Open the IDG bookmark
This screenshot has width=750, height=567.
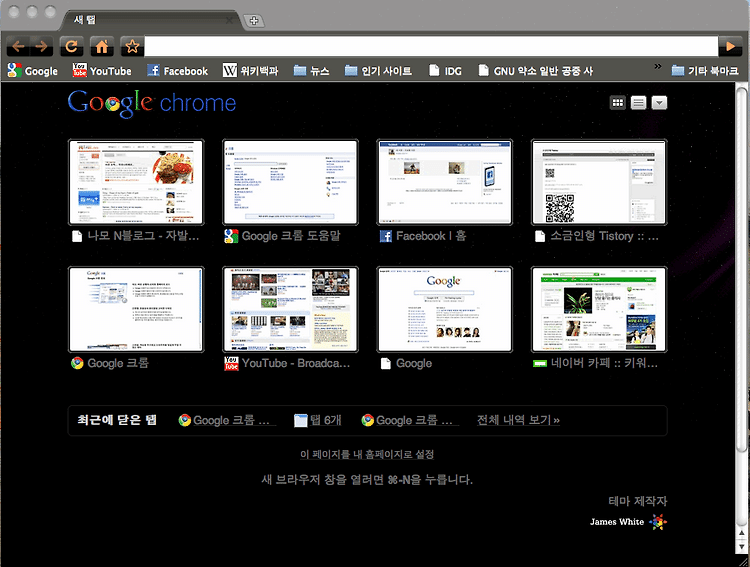(445, 71)
